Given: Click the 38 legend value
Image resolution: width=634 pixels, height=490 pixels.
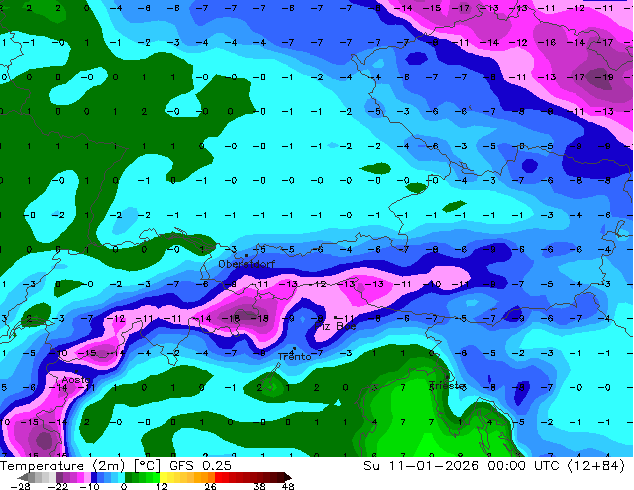Looking at the screenshot, I should (260, 486).
